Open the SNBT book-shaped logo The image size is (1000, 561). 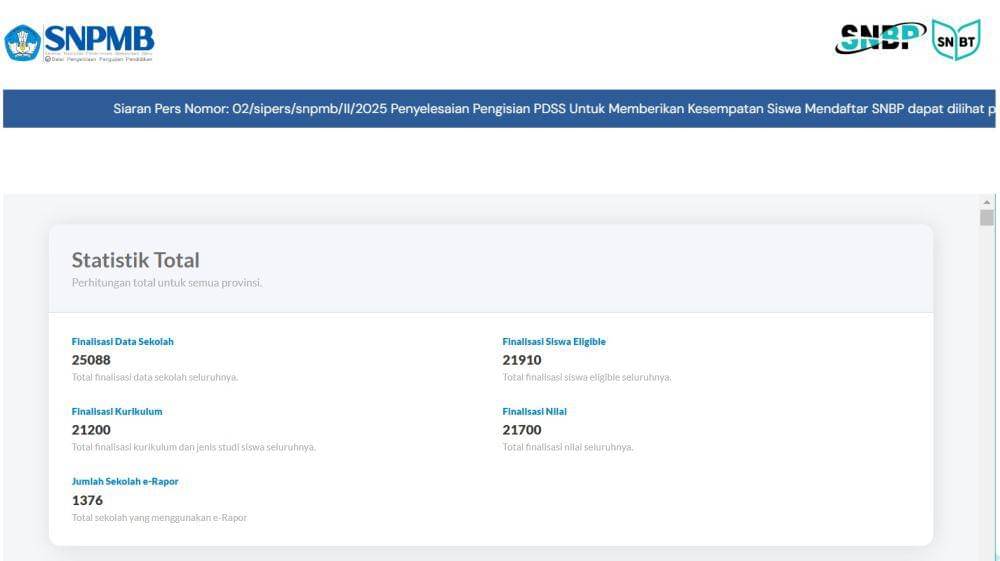956,40
